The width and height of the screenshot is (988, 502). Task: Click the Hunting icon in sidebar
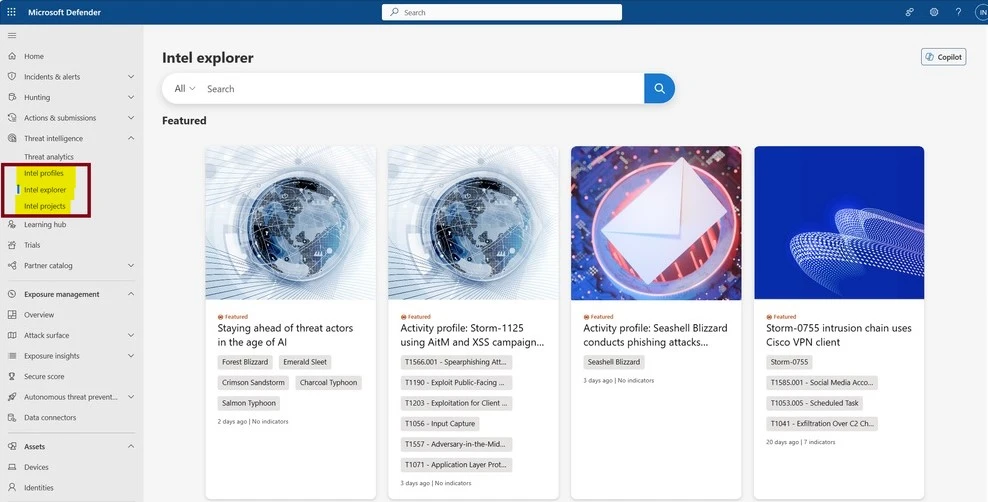(12, 97)
